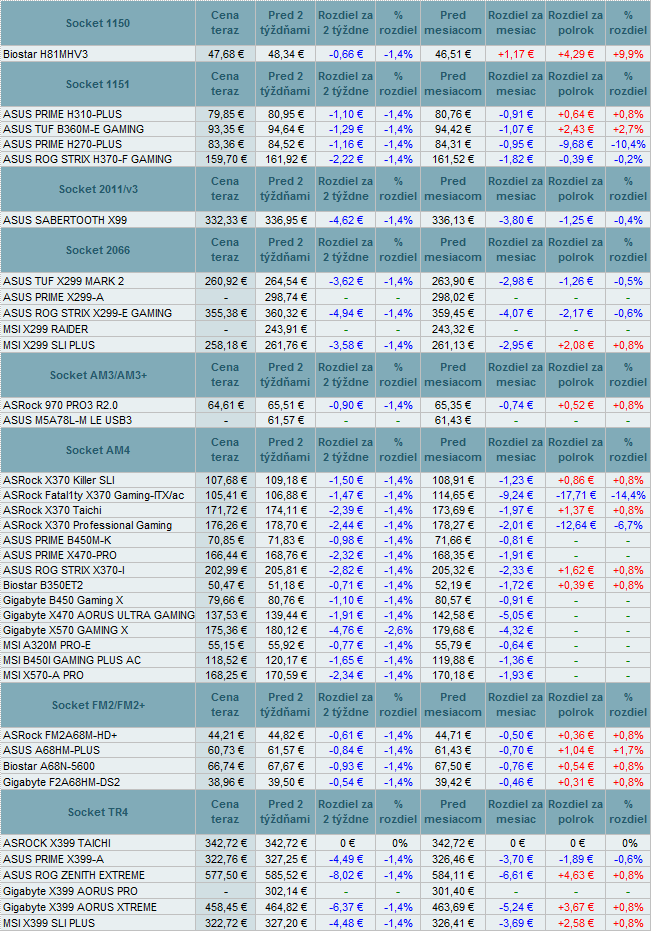Select ASRock X370 Killer SLI name
Viewport: 651px width, 931px height.
tap(59, 480)
